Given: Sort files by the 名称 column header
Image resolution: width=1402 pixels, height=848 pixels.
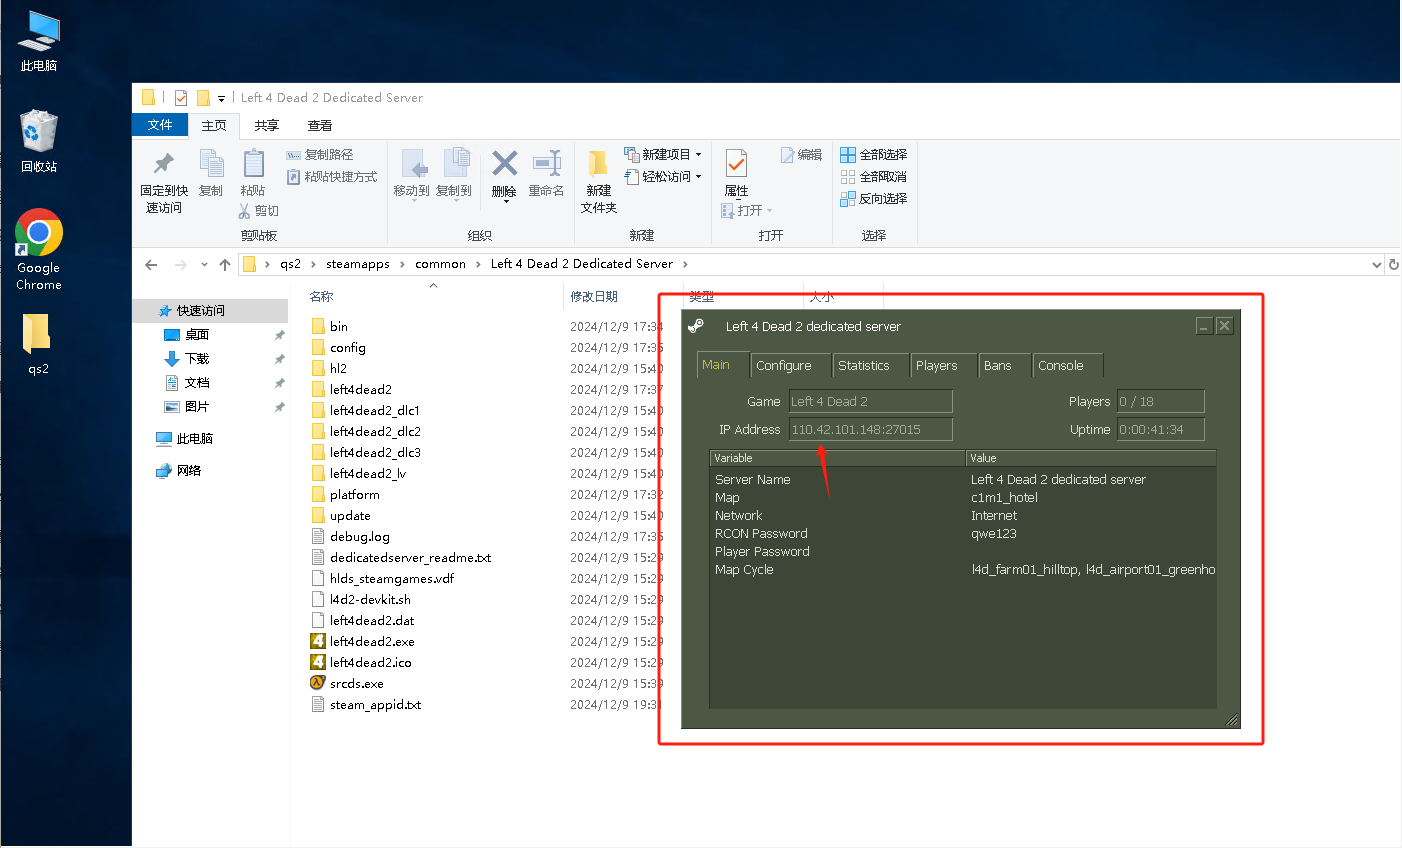Looking at the screenshot, I should [x=321, y=297].
